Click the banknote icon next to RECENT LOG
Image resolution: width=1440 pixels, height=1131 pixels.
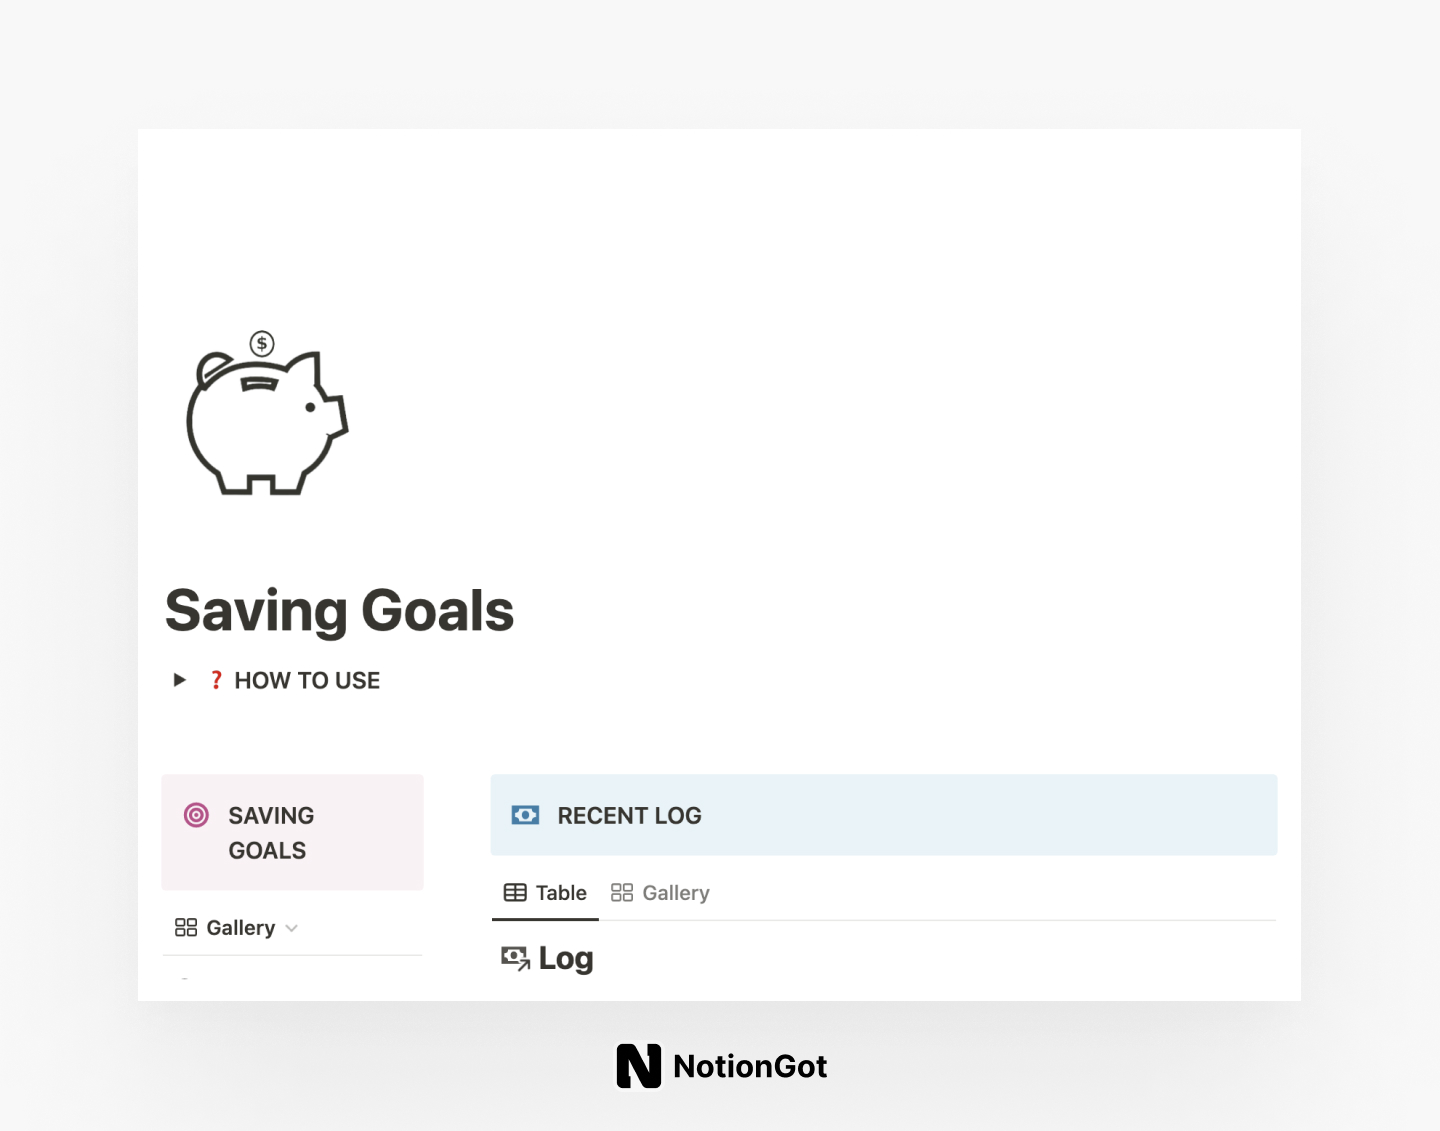[x=525, y=815]
